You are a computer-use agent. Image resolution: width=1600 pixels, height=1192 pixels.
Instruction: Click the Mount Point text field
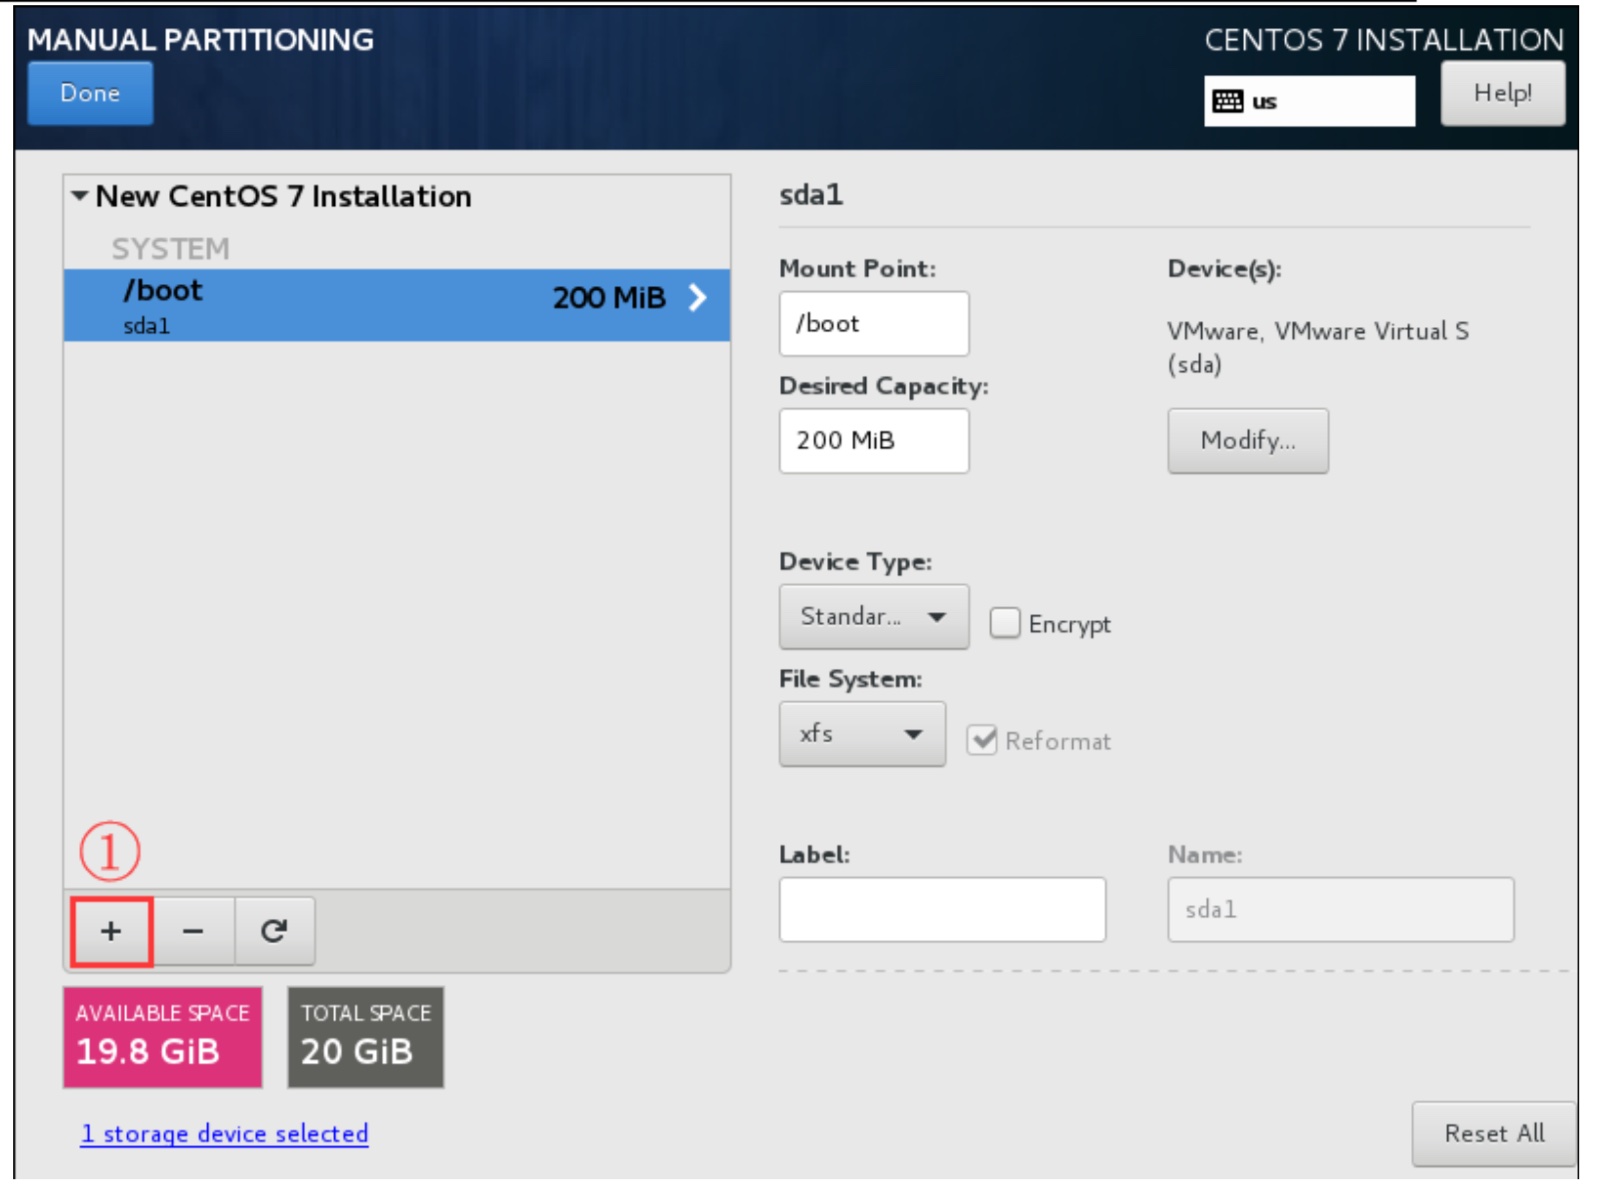[x=873, y=323]
